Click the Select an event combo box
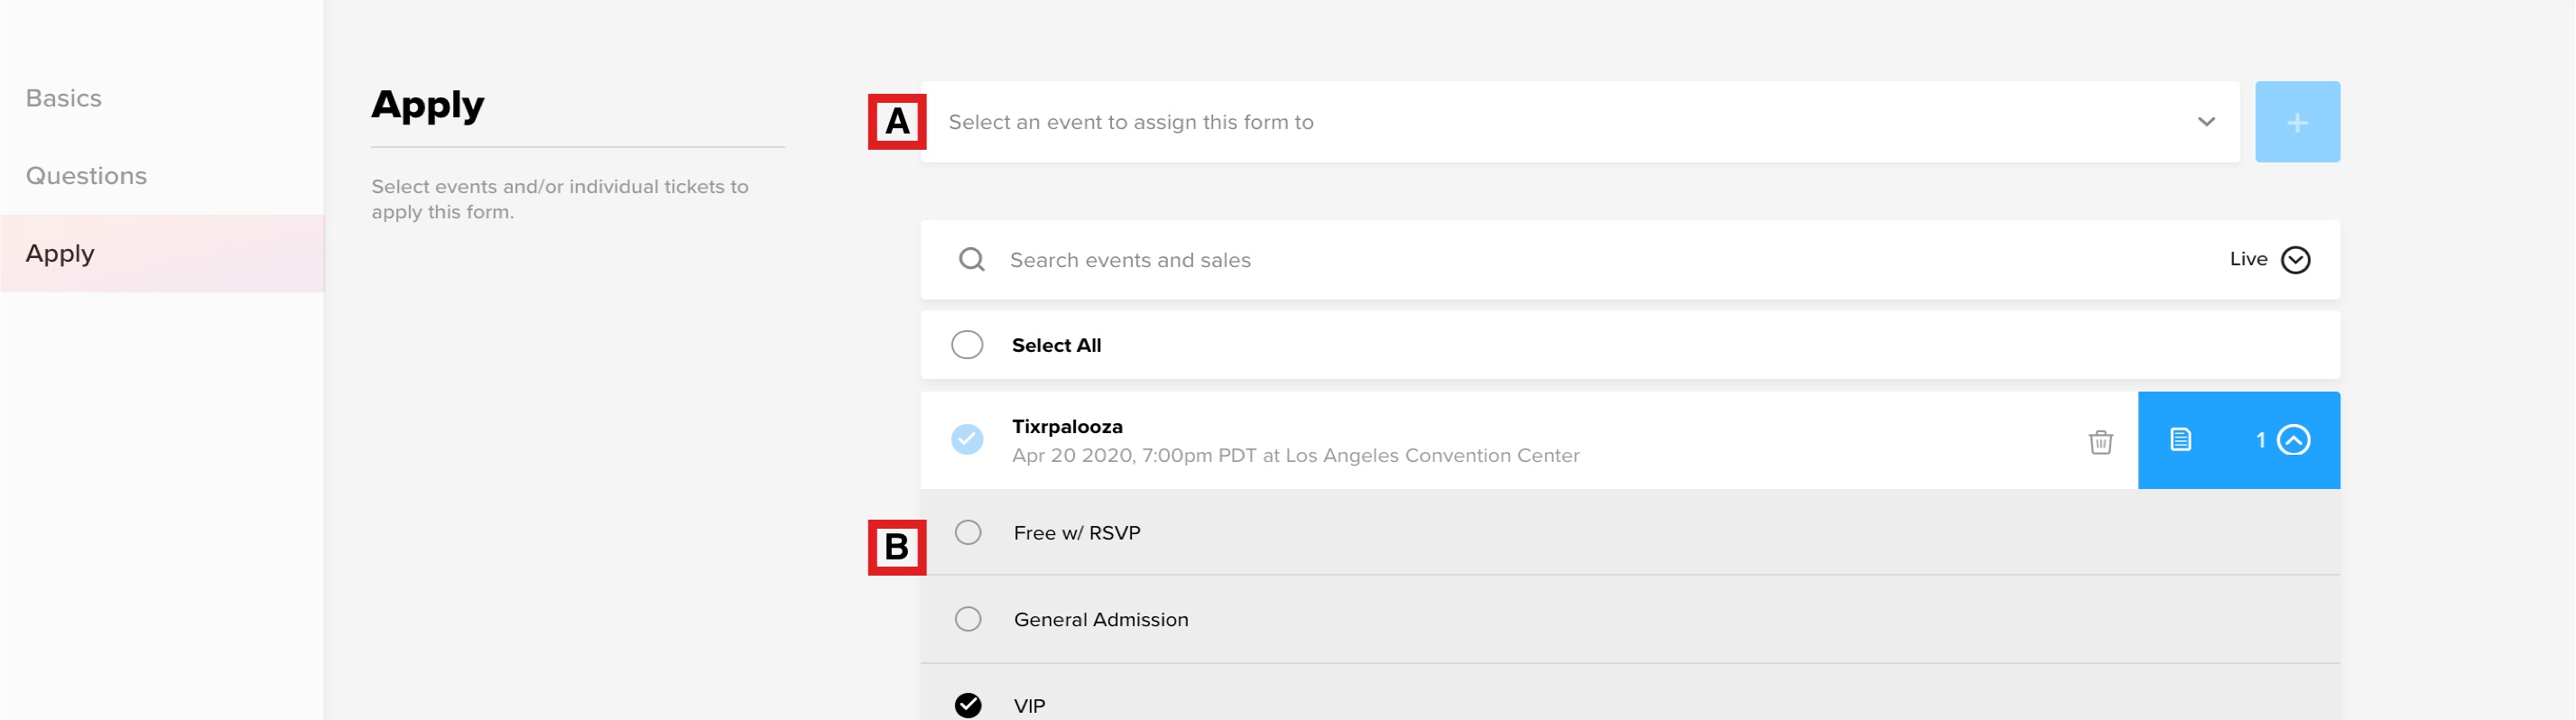Screen dimensions: 2576x720 (1580, 122)
